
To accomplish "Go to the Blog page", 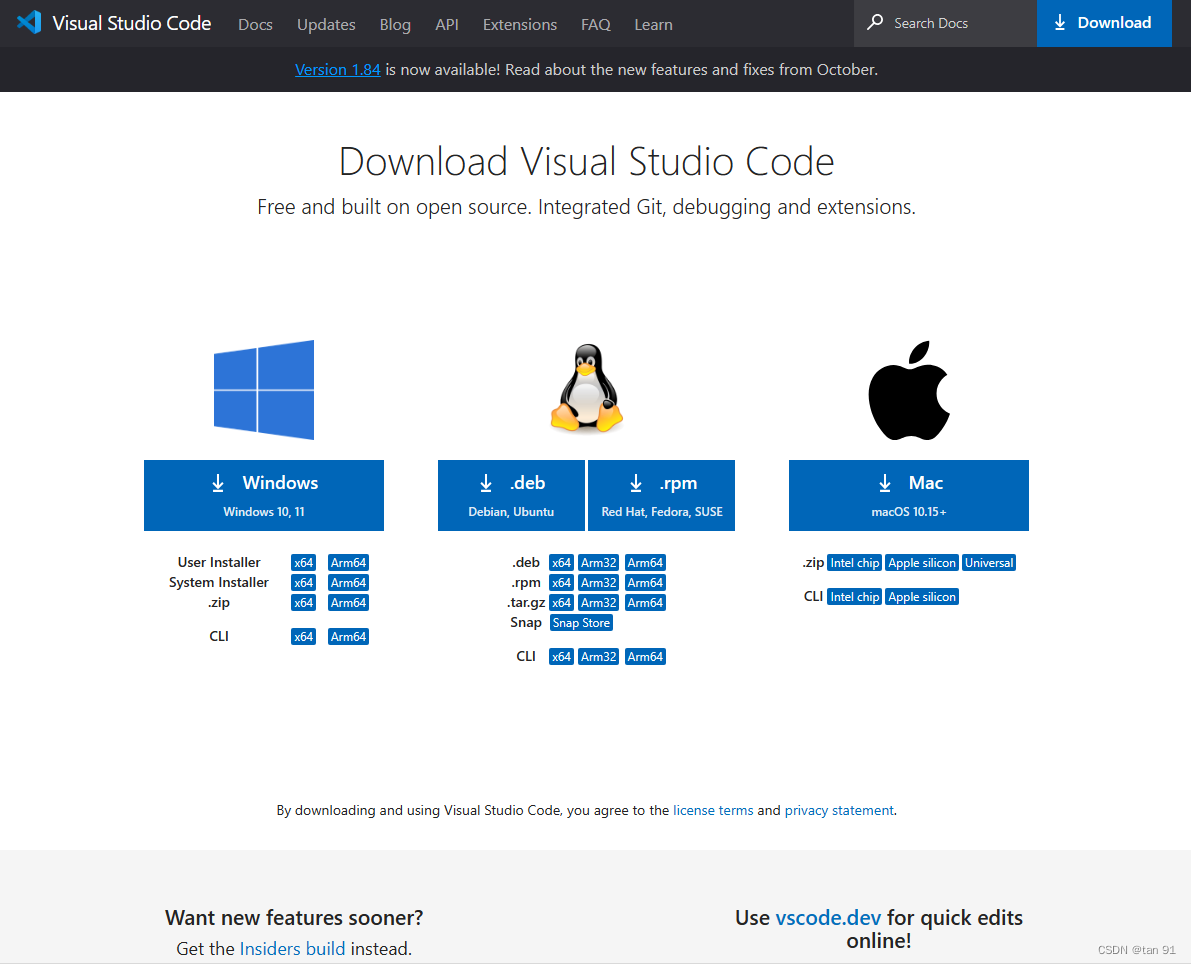I will 395,24.
